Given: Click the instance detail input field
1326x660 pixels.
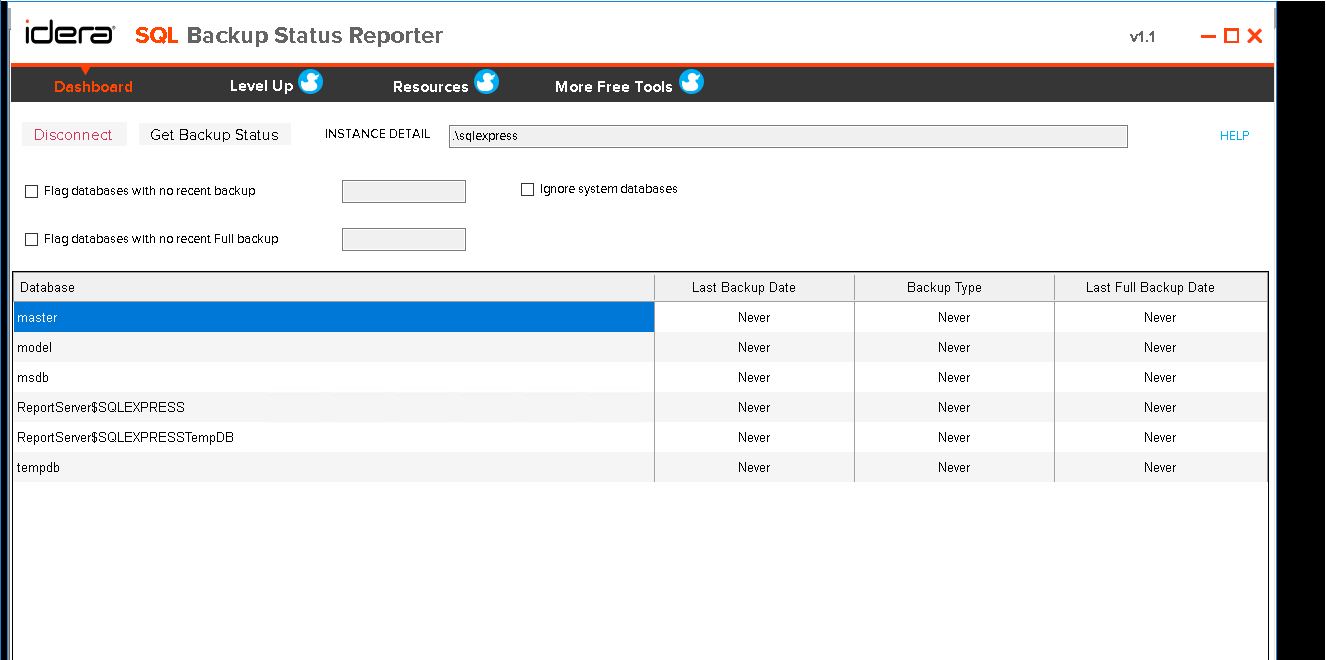Looking at the screenshot, I should [x=788, y=136].
